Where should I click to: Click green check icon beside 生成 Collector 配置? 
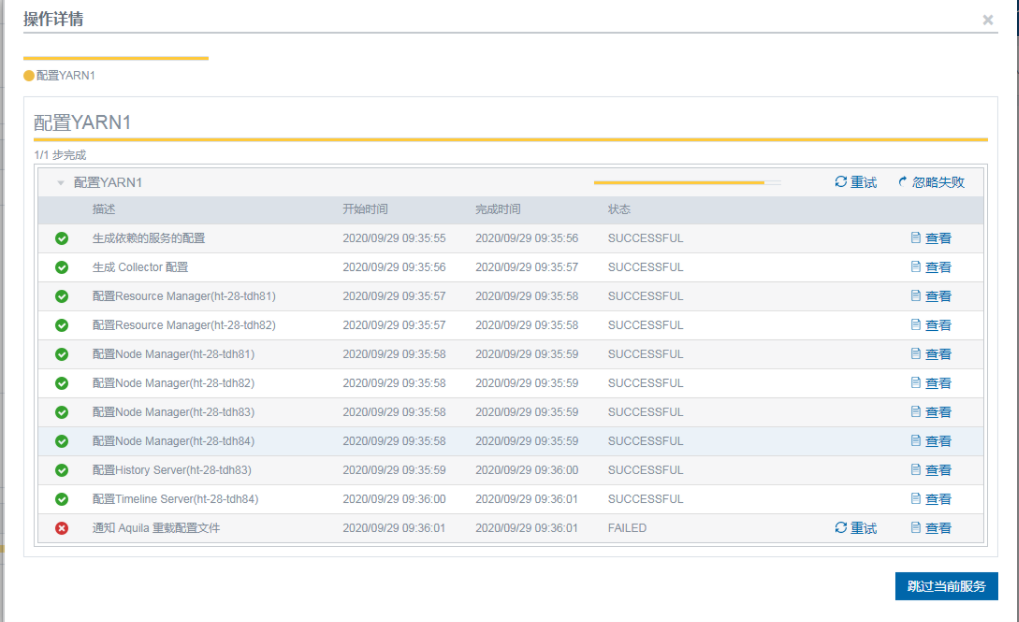(x=62, y=267)
